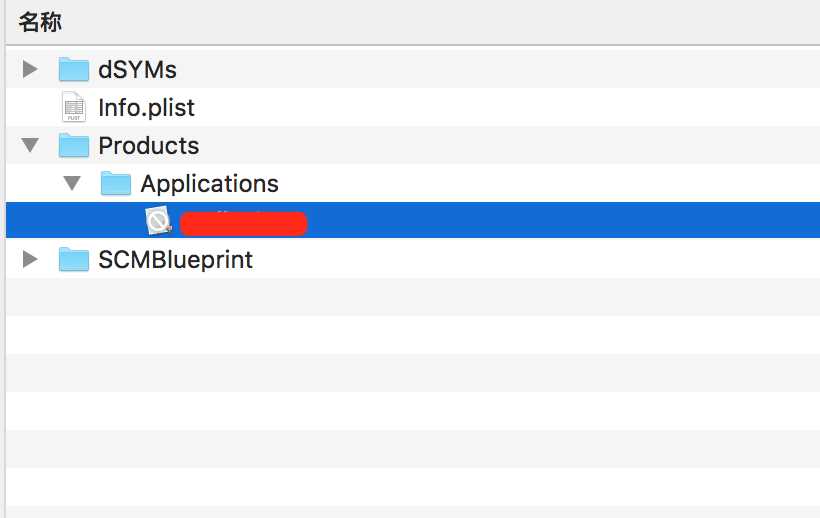Collapse the Products folder disclosure triangle
The height and width of the screenshot is (518, 820).
point(30,145)
